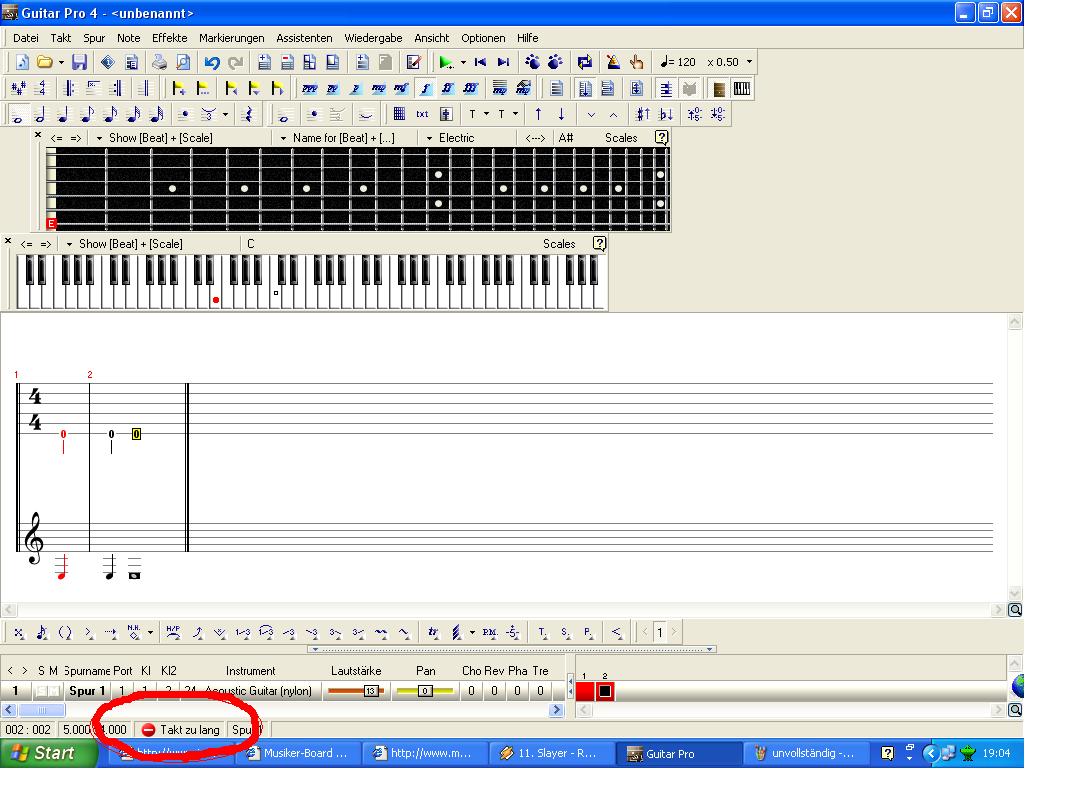
Task: Toggle the piano keyboard view icon
Action: [742, 88]
